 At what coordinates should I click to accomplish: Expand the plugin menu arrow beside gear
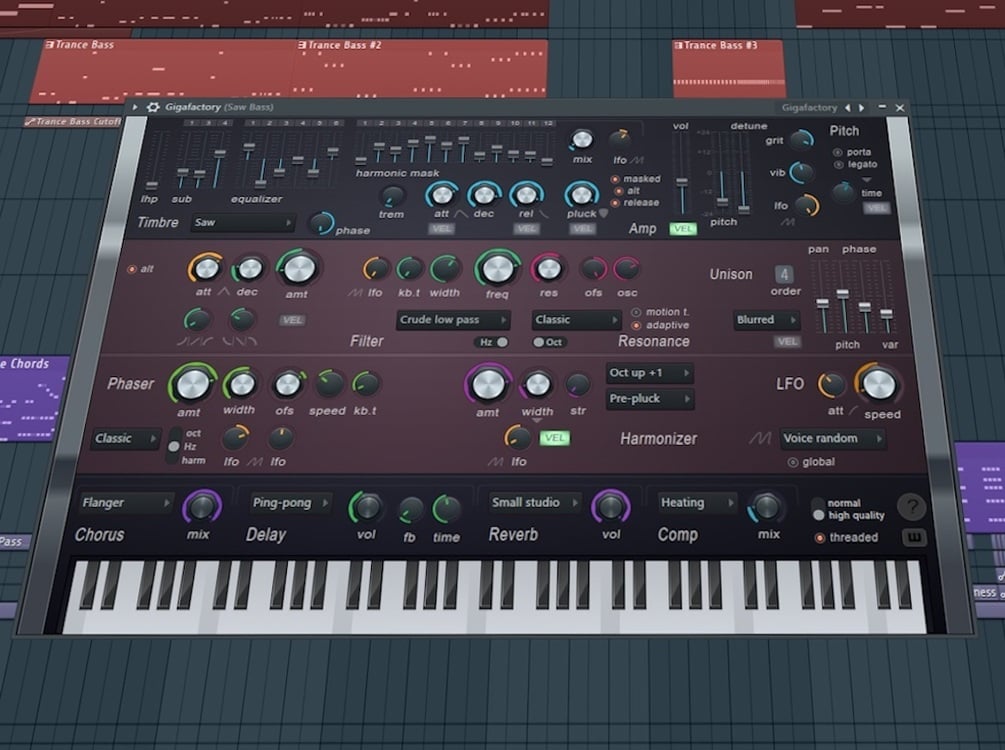coord(135,107)
